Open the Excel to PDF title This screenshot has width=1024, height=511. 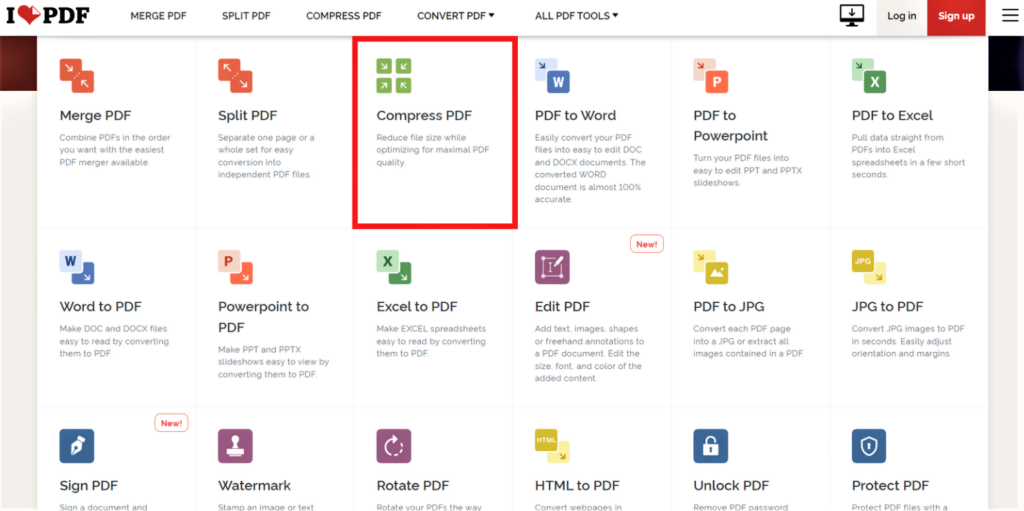pos(417,306)
